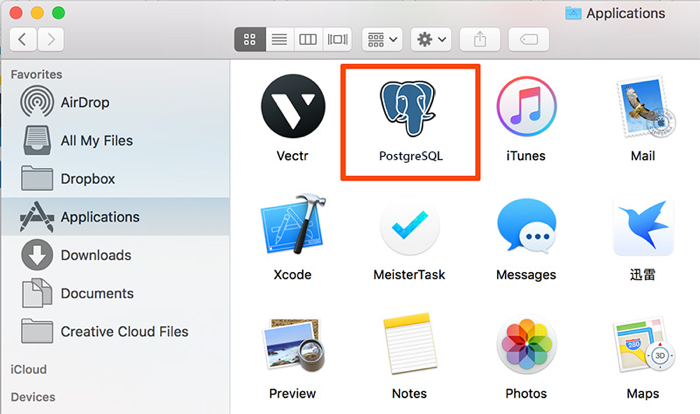Launch the Photos app
700x414 pixels.
[x=526, y=347]
